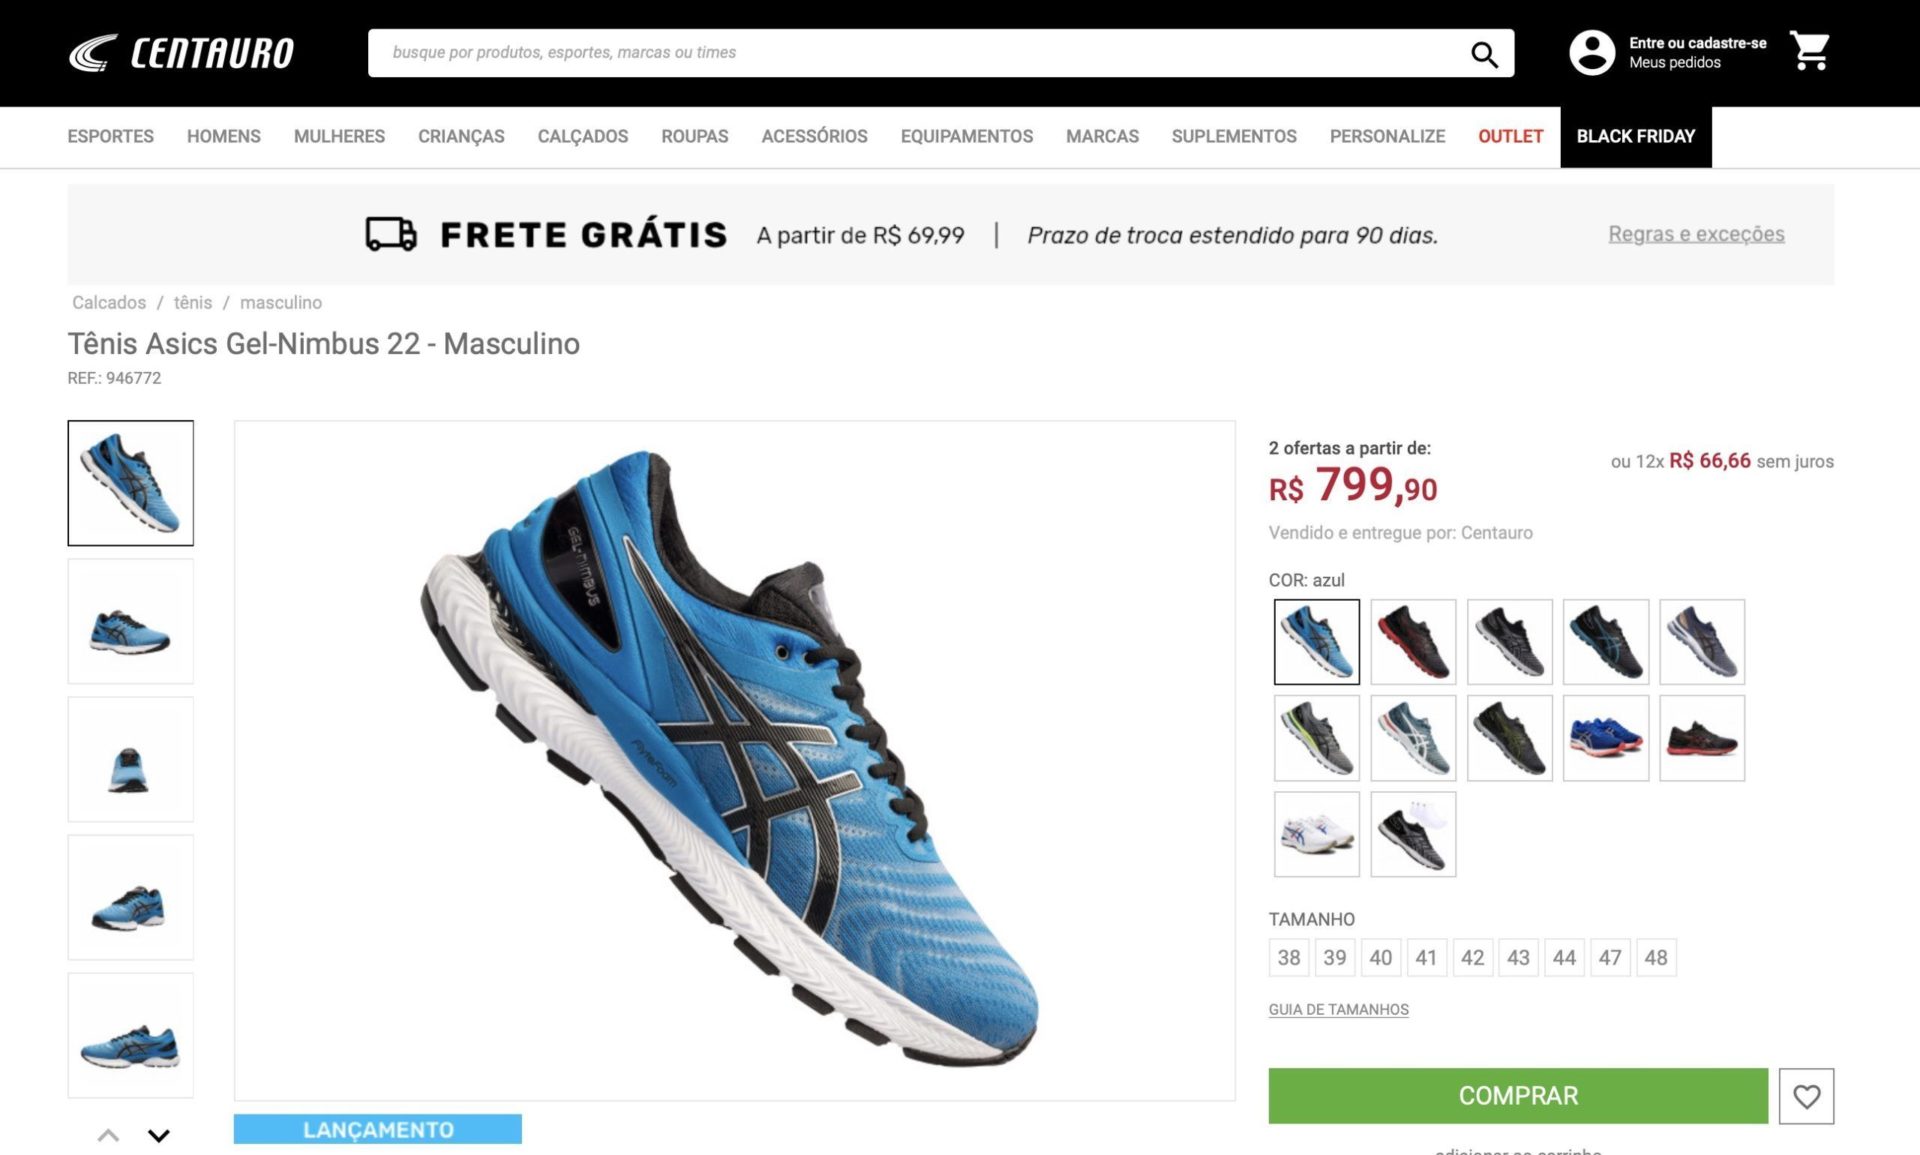Open the BLACK FRIDAY tab
This screenshot has height=1155, width=1920.
(x=1636, y=137)
